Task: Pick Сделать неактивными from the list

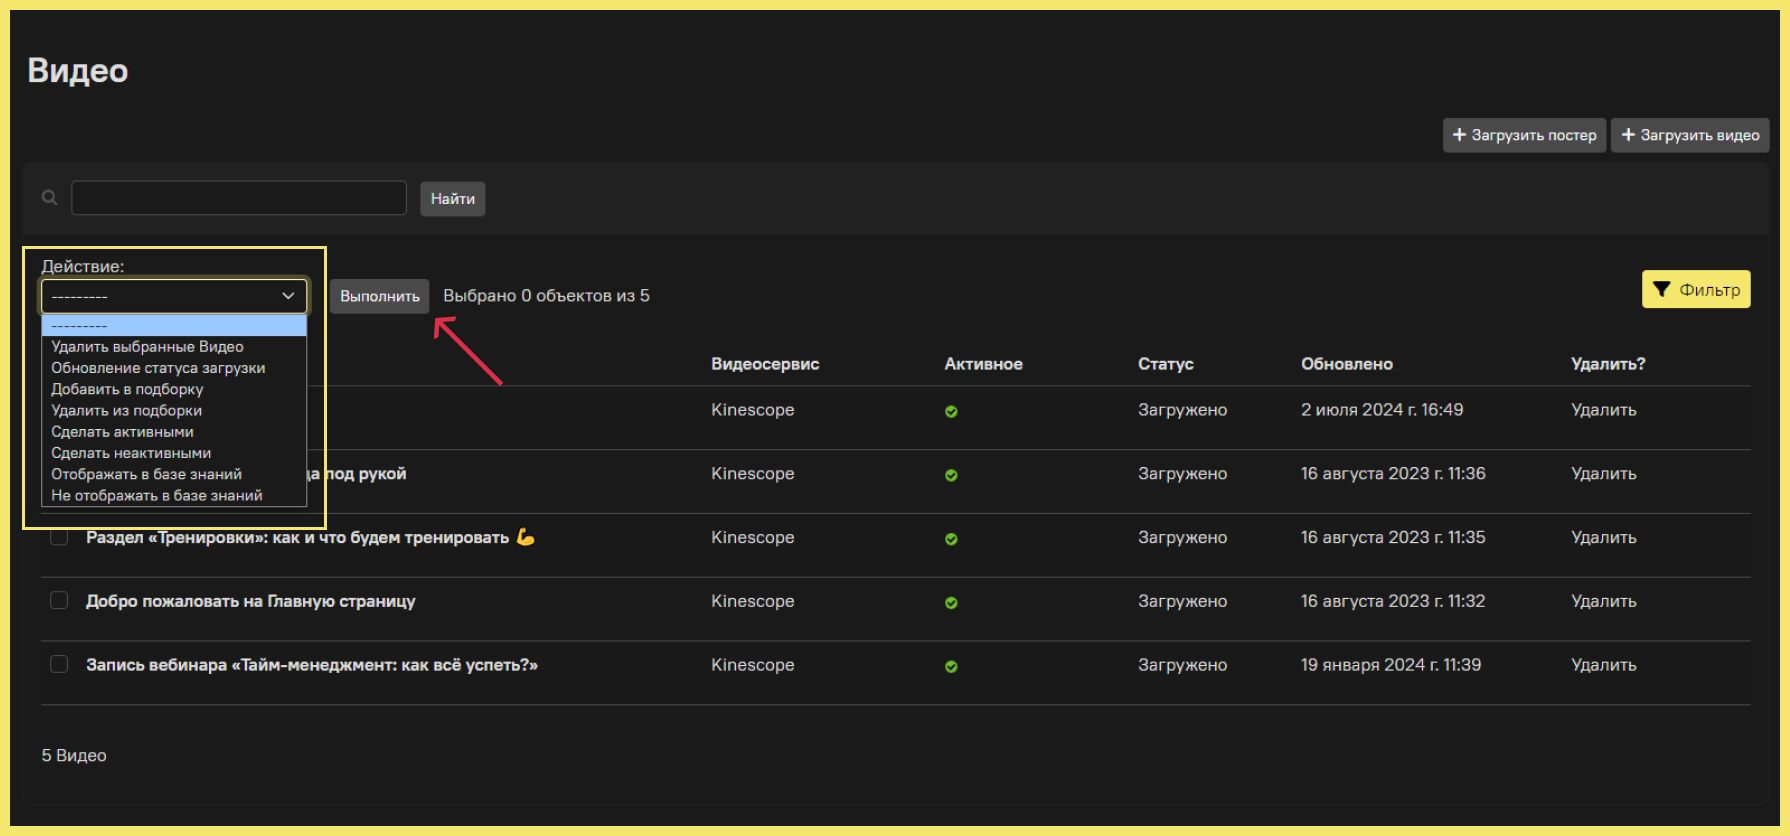Action: 174,453
